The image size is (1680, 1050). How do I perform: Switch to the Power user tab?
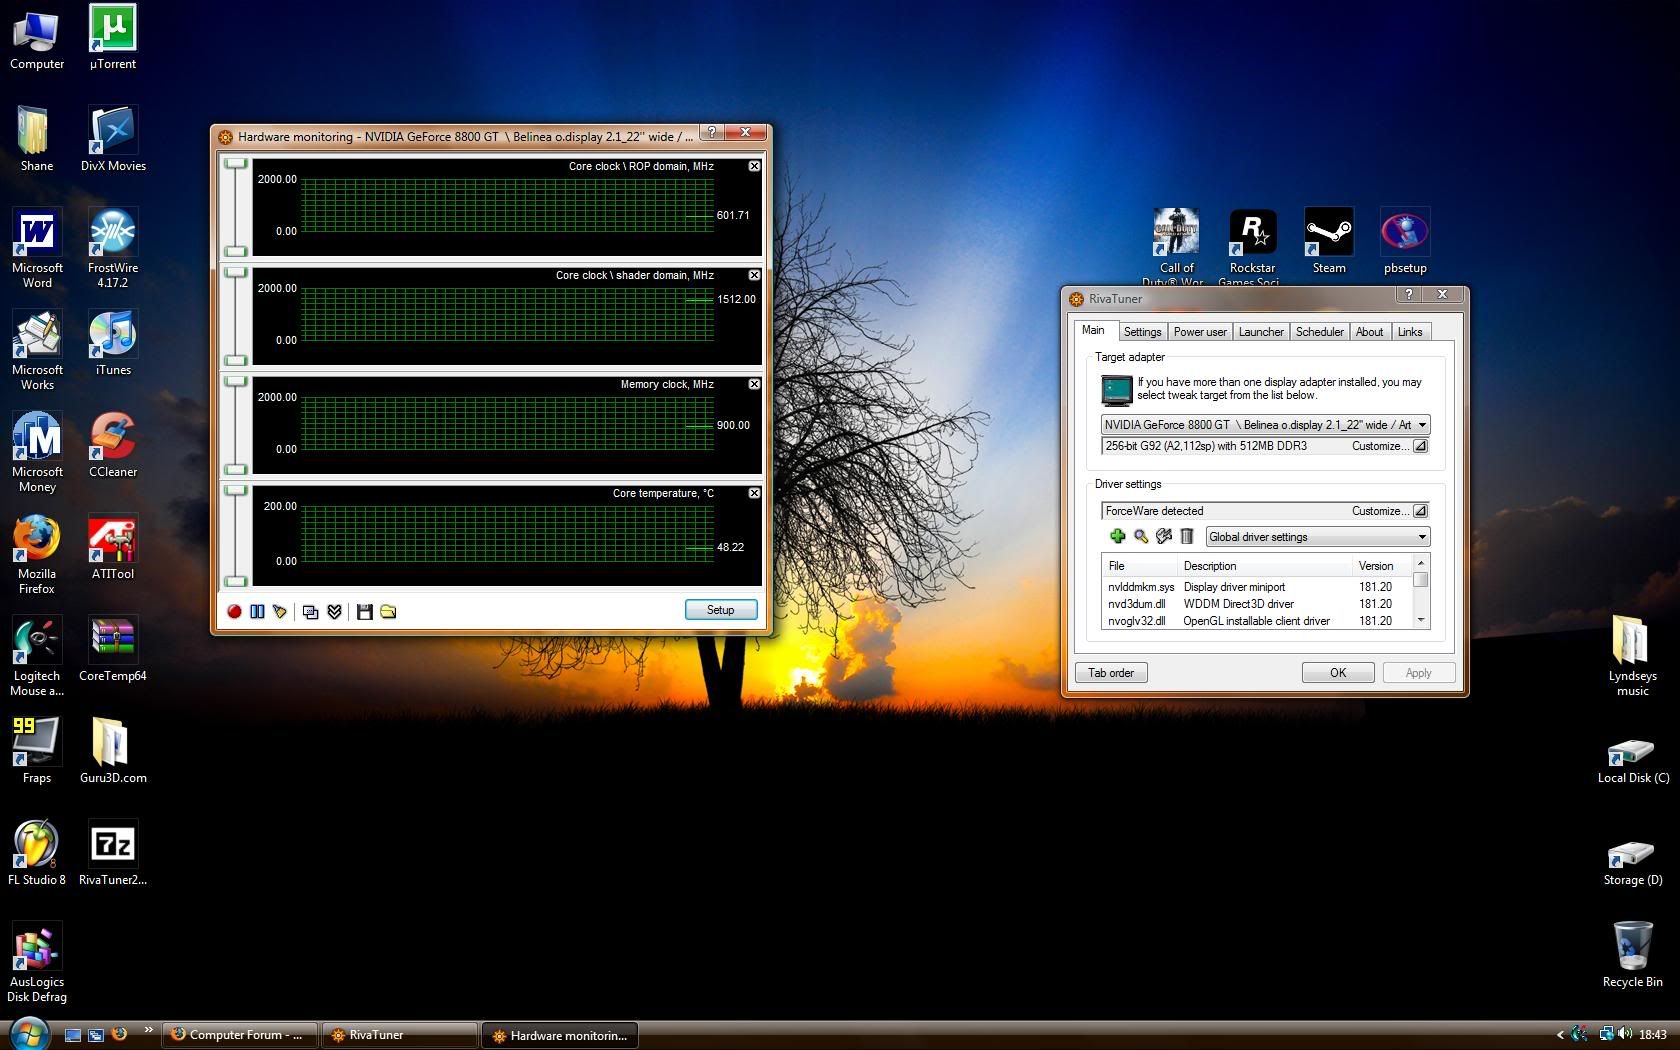(x=1199, y=332)
